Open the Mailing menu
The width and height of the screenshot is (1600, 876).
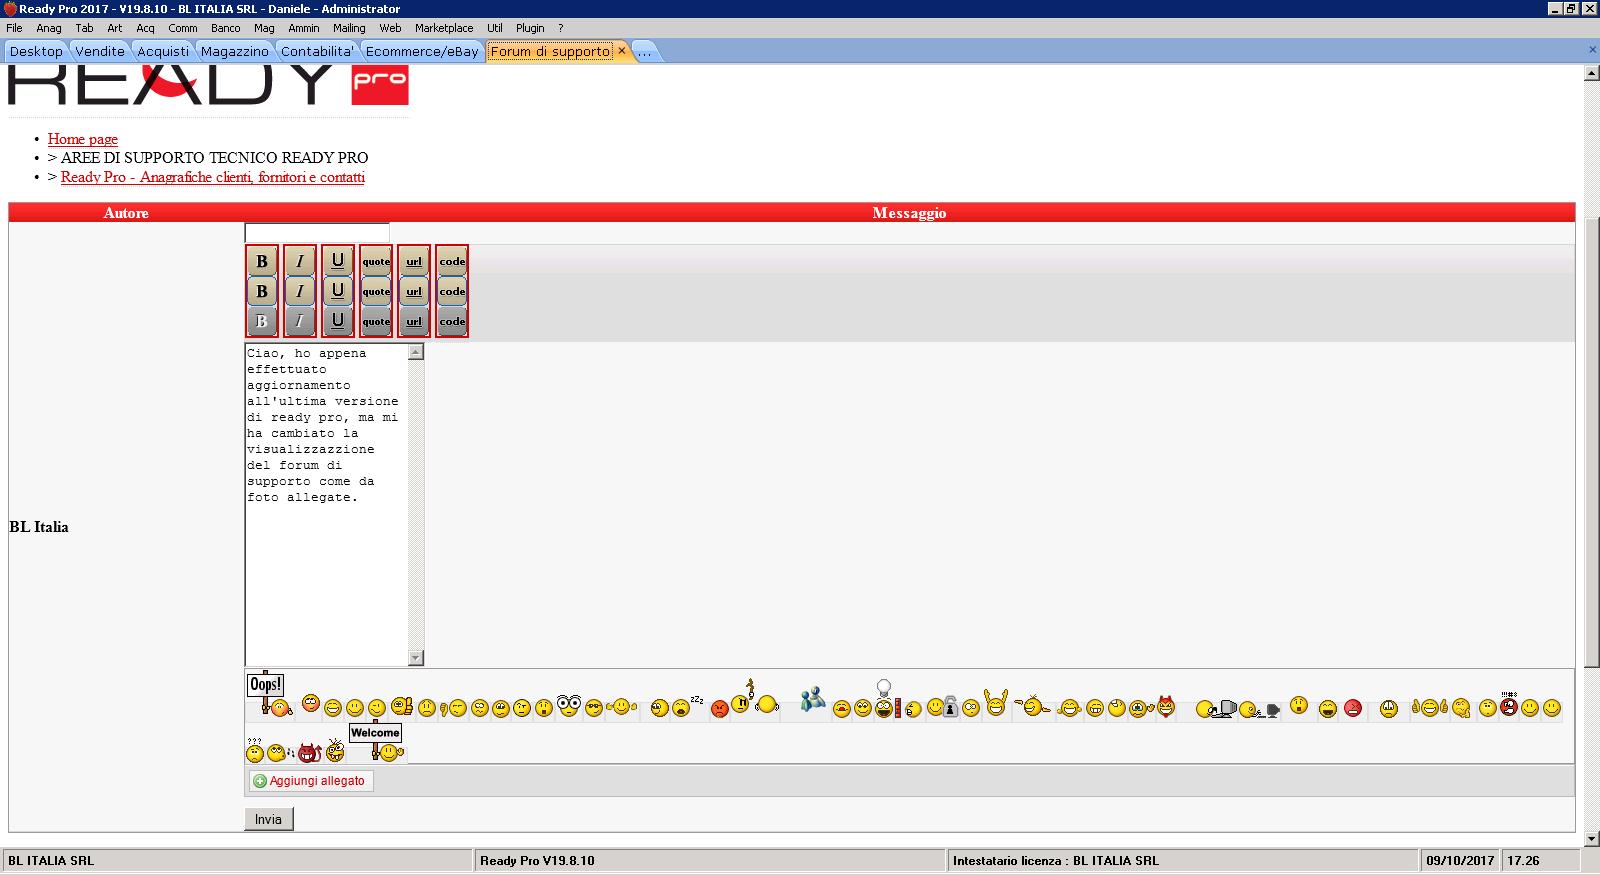point(349,28)
